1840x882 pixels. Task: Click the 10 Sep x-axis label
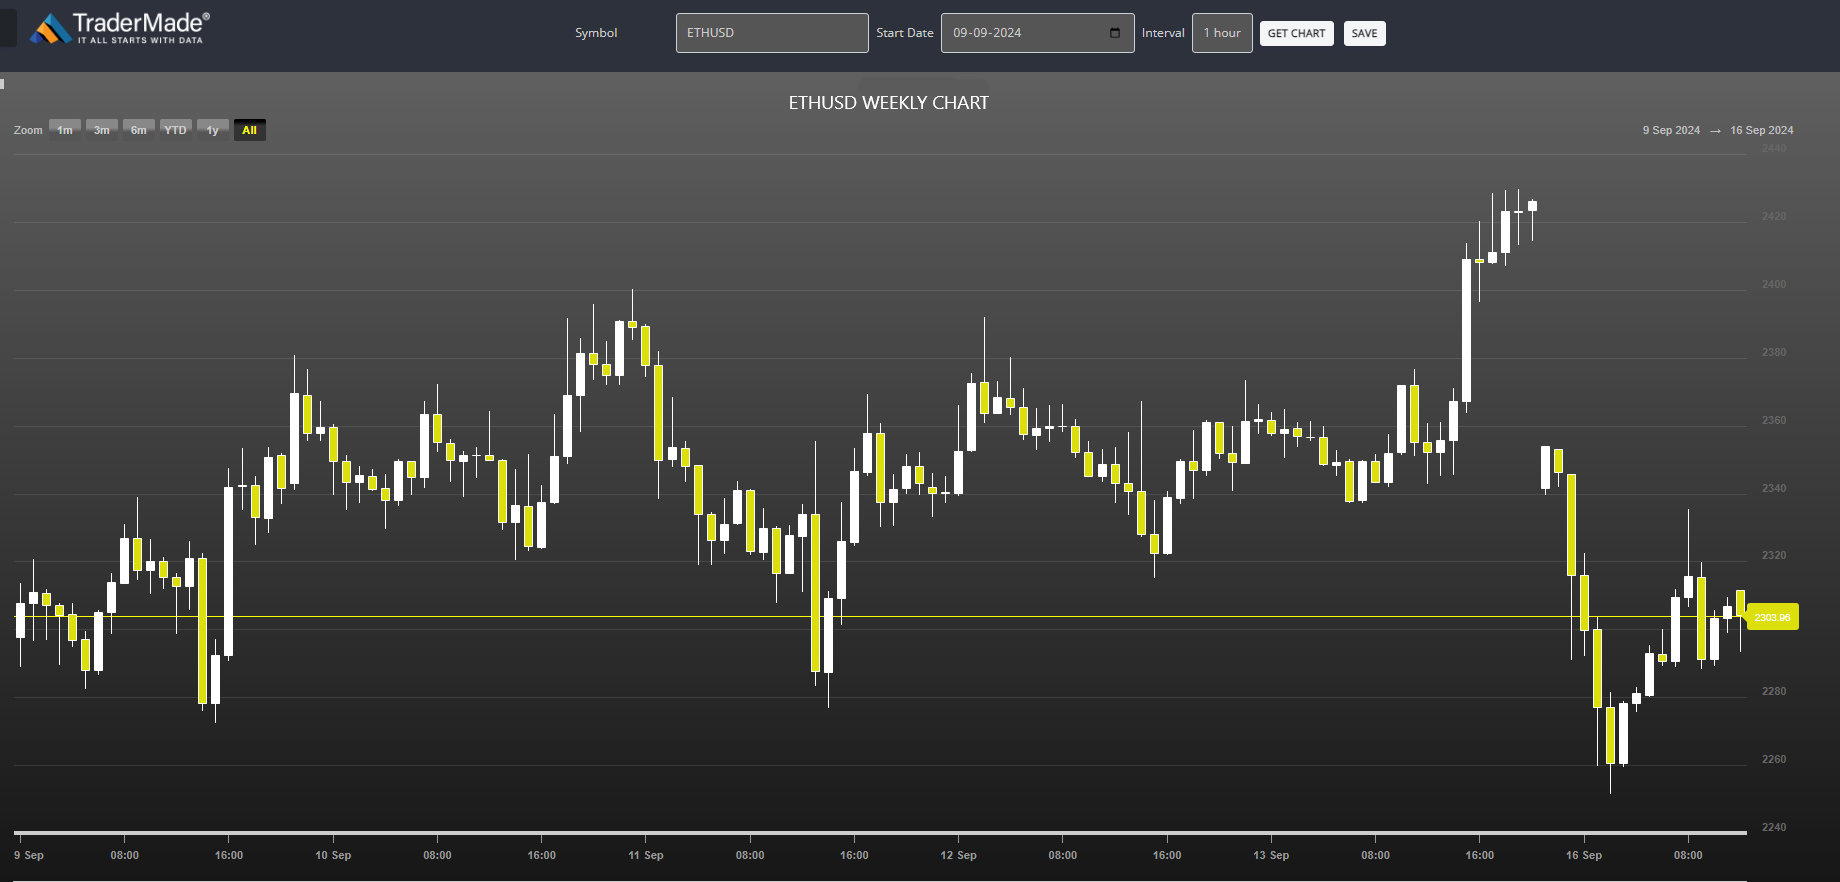(333, 855)
